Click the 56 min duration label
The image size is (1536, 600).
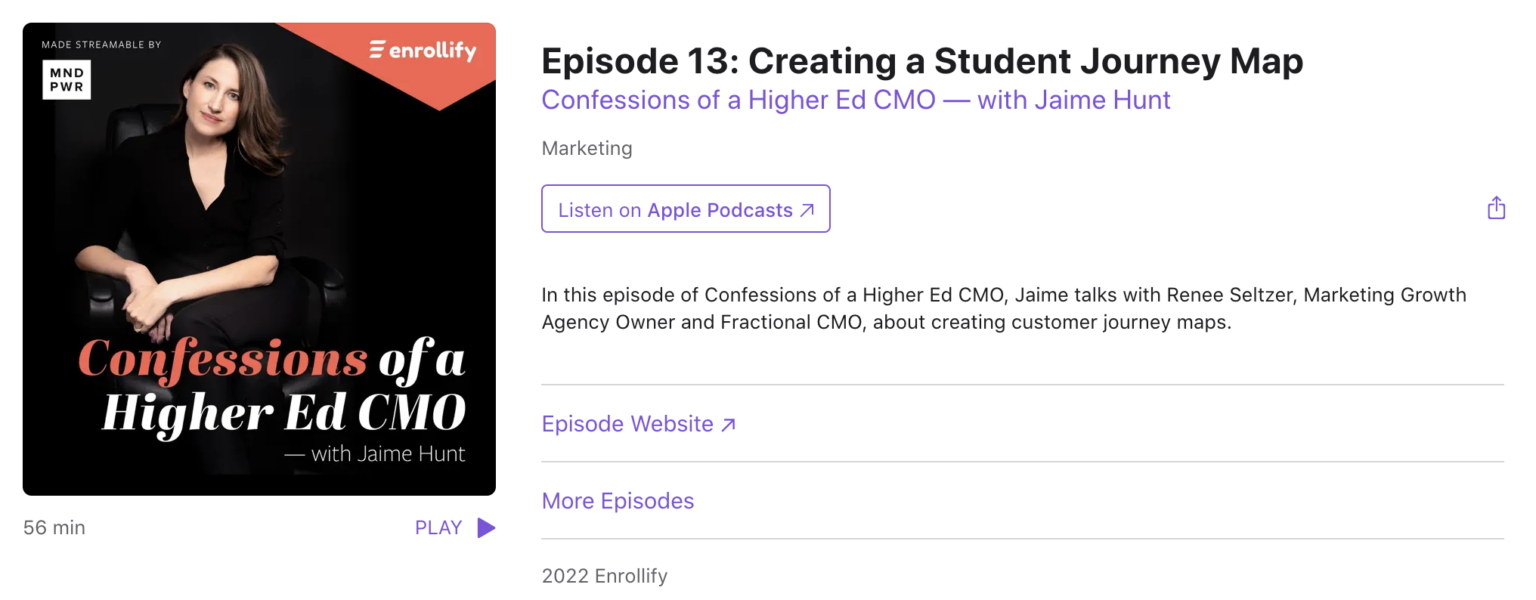pos(53,527)
